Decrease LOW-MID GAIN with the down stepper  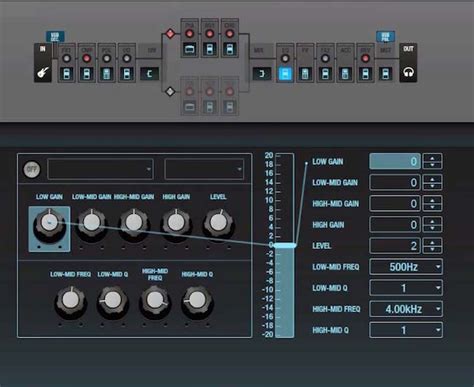[x=432, y=186]
